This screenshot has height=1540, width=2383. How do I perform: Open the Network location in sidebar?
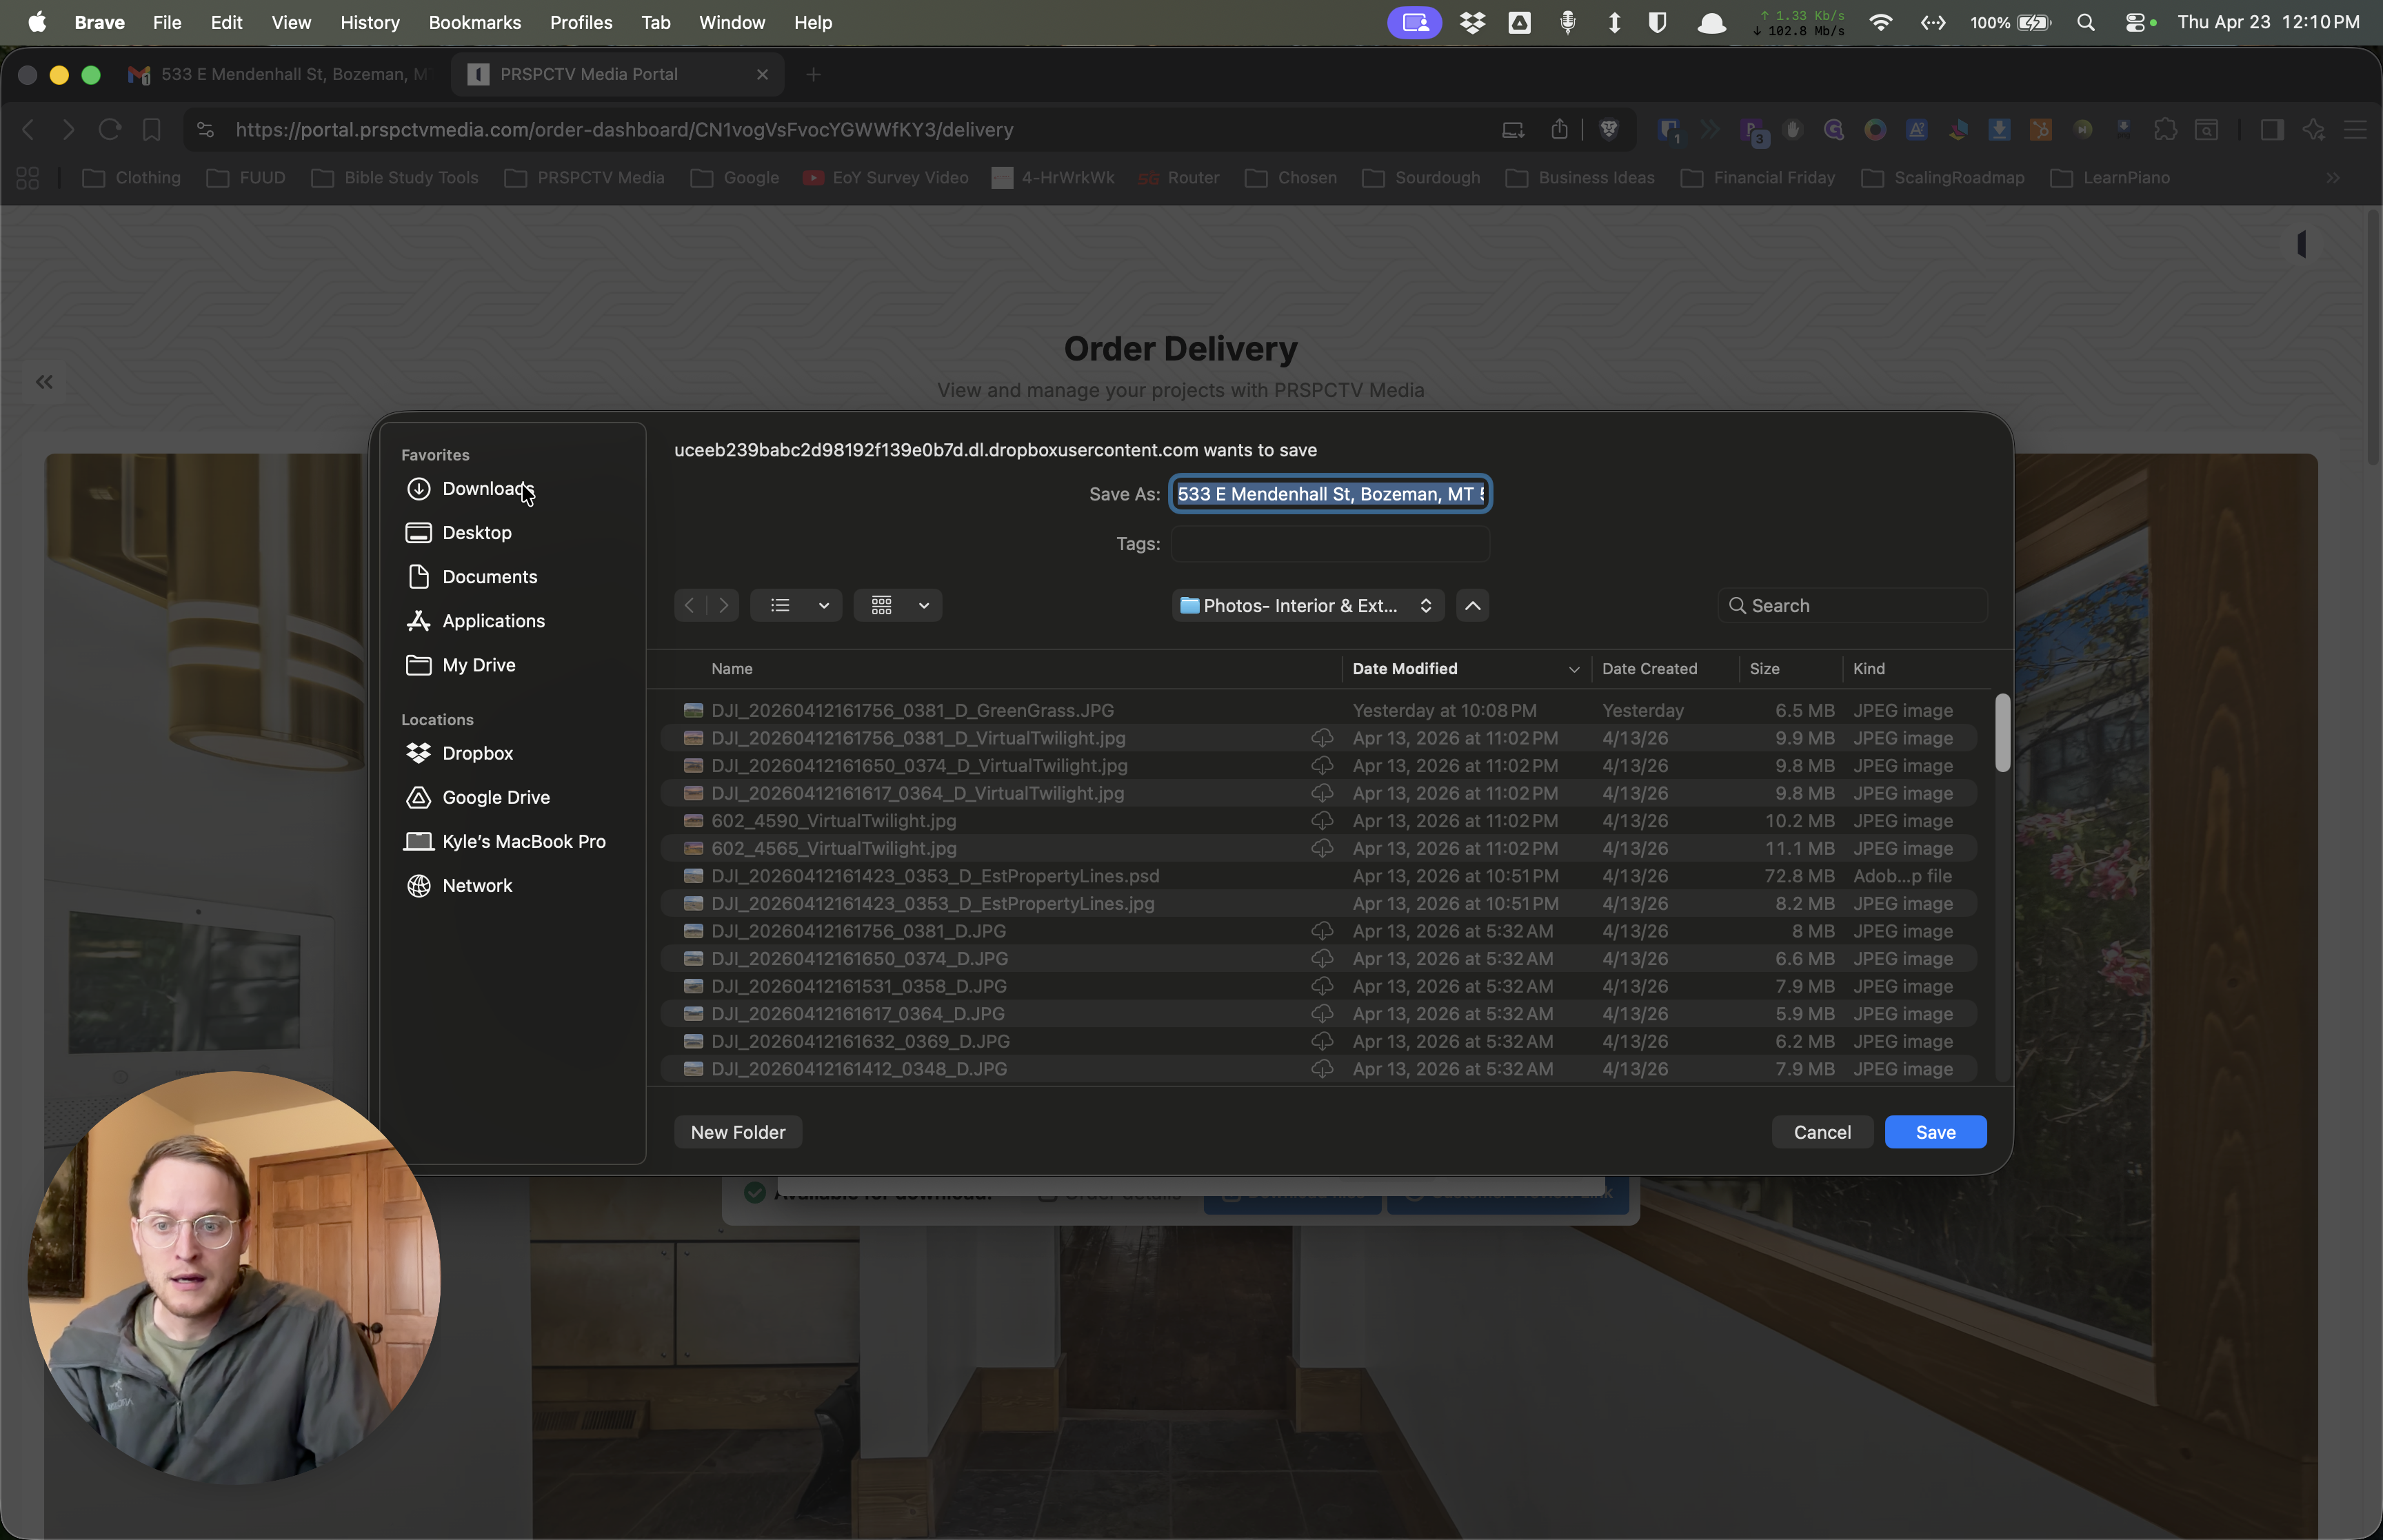[477, 885]
